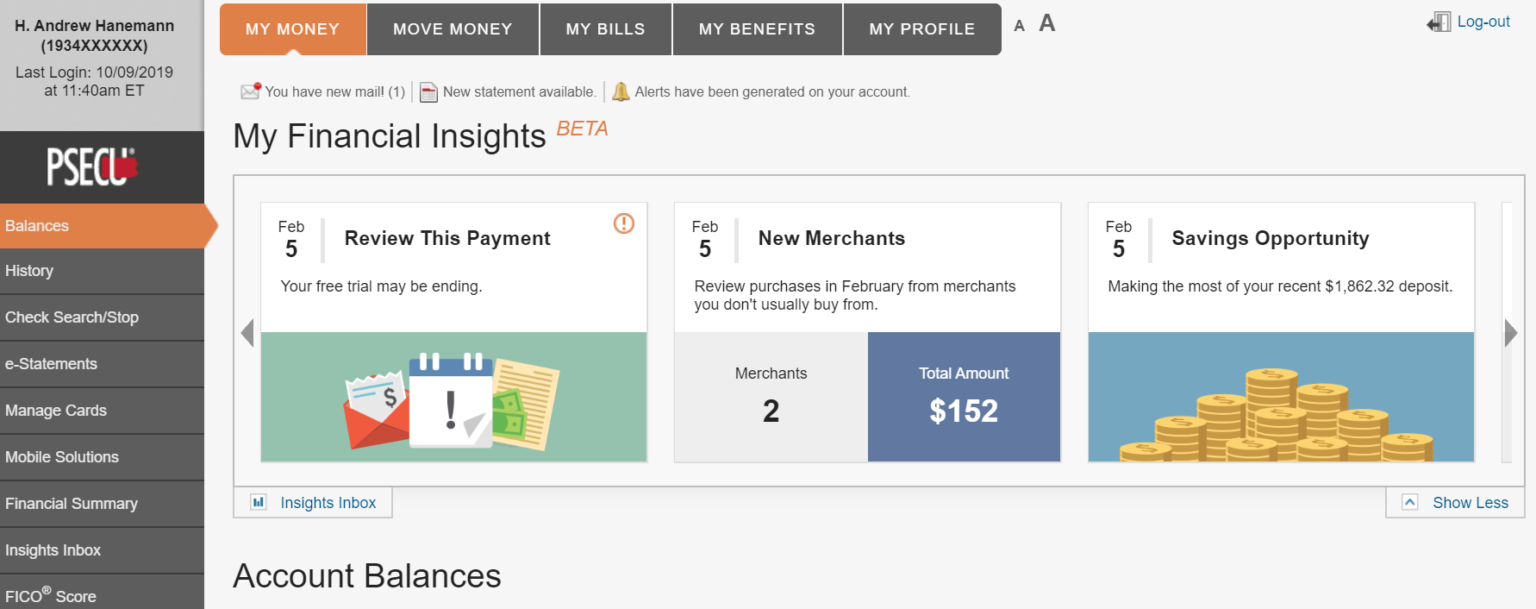Screen dimensions: 1536x609
Task: Click the chart icon beside Insights Inbox
Action: click(x=260, y=503)
